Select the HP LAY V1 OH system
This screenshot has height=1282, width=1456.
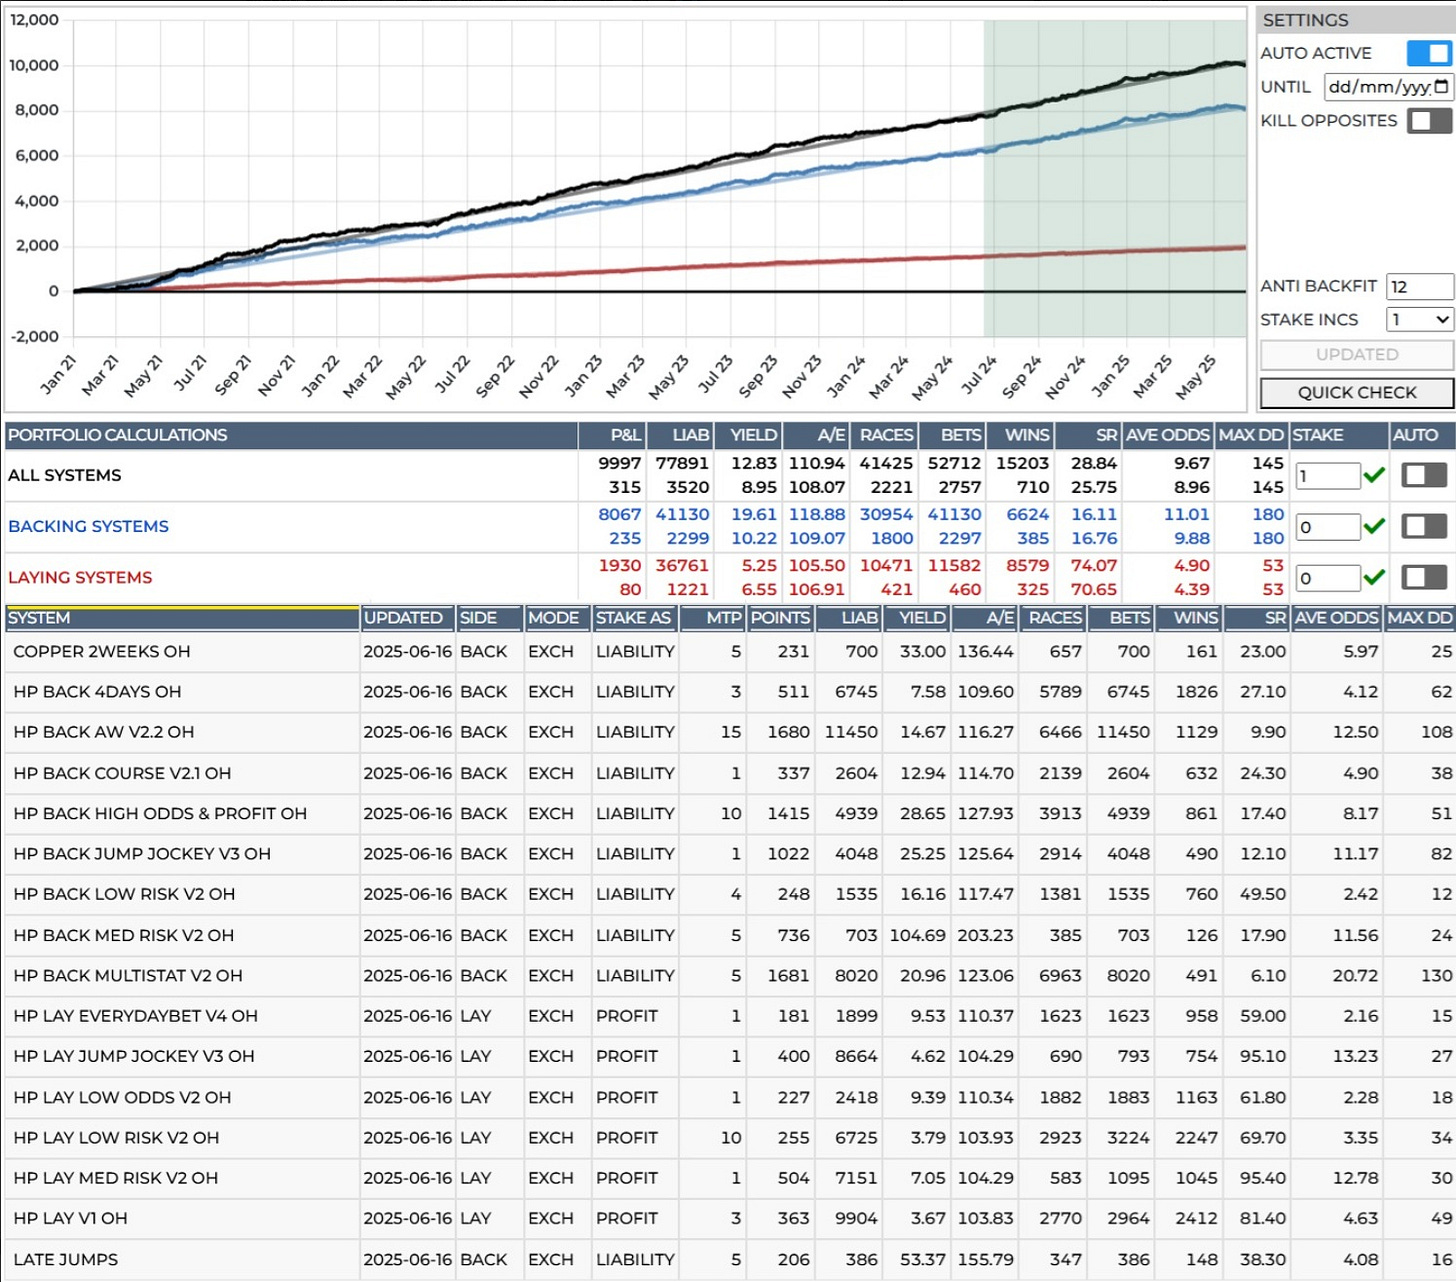coord(70,1218)
